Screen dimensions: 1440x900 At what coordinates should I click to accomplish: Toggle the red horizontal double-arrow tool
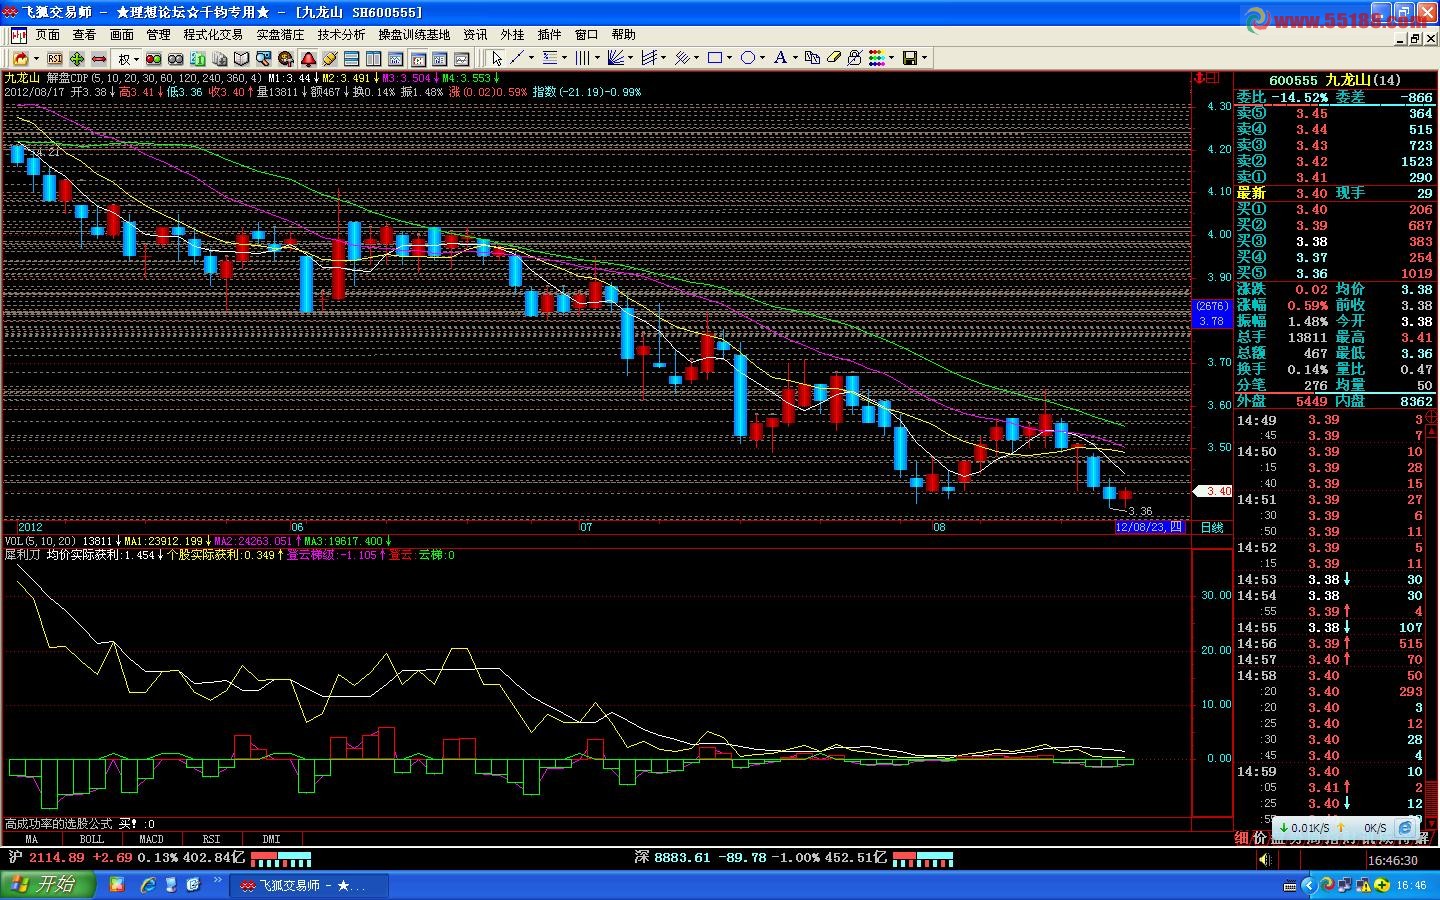pos(99,59)
